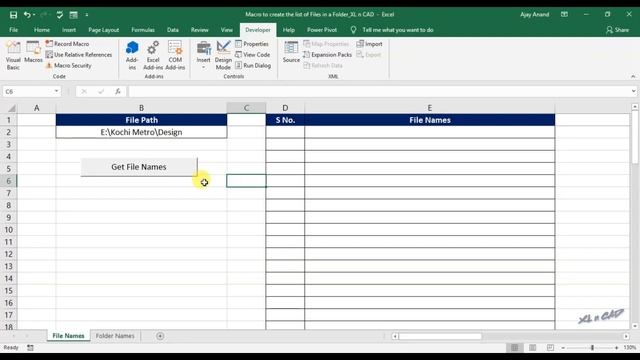Switch to the Home tab
The height and width of the screenshot is (360, 640).
(42, 30)
